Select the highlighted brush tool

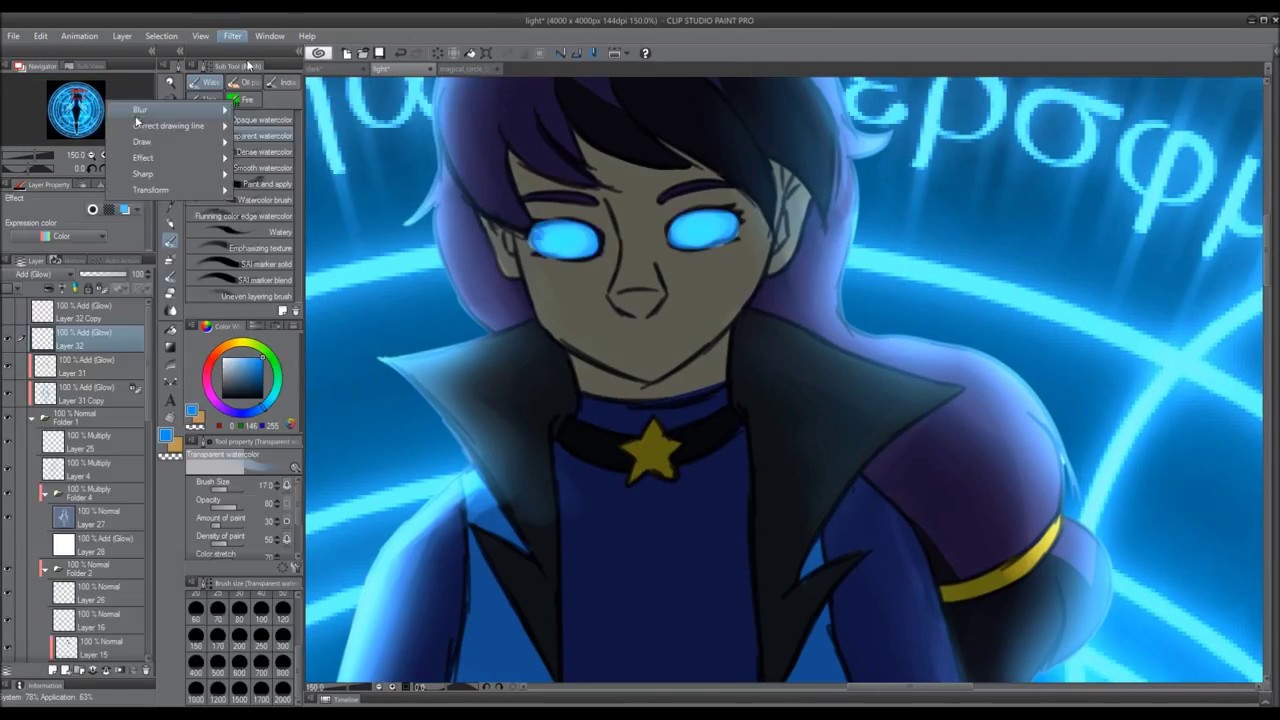[170, 241]
